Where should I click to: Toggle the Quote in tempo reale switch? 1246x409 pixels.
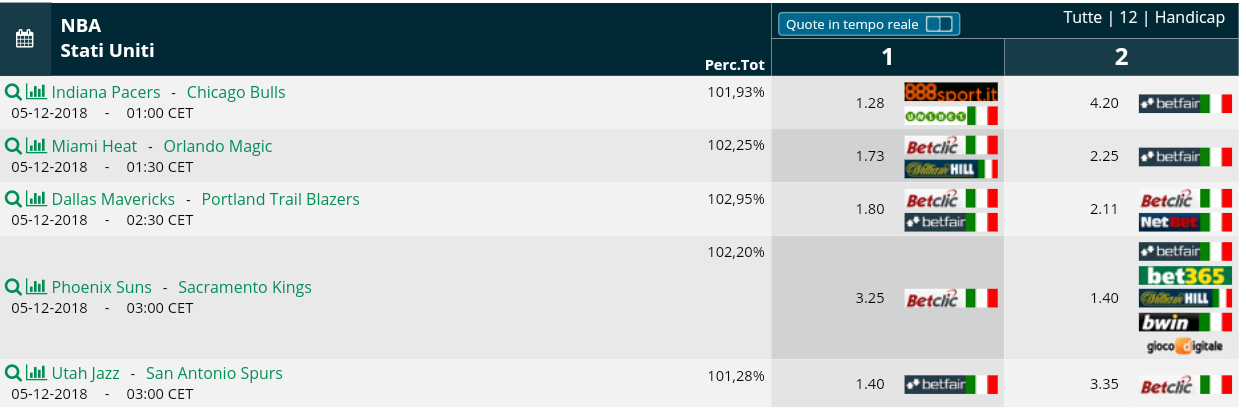click(939, 24)
